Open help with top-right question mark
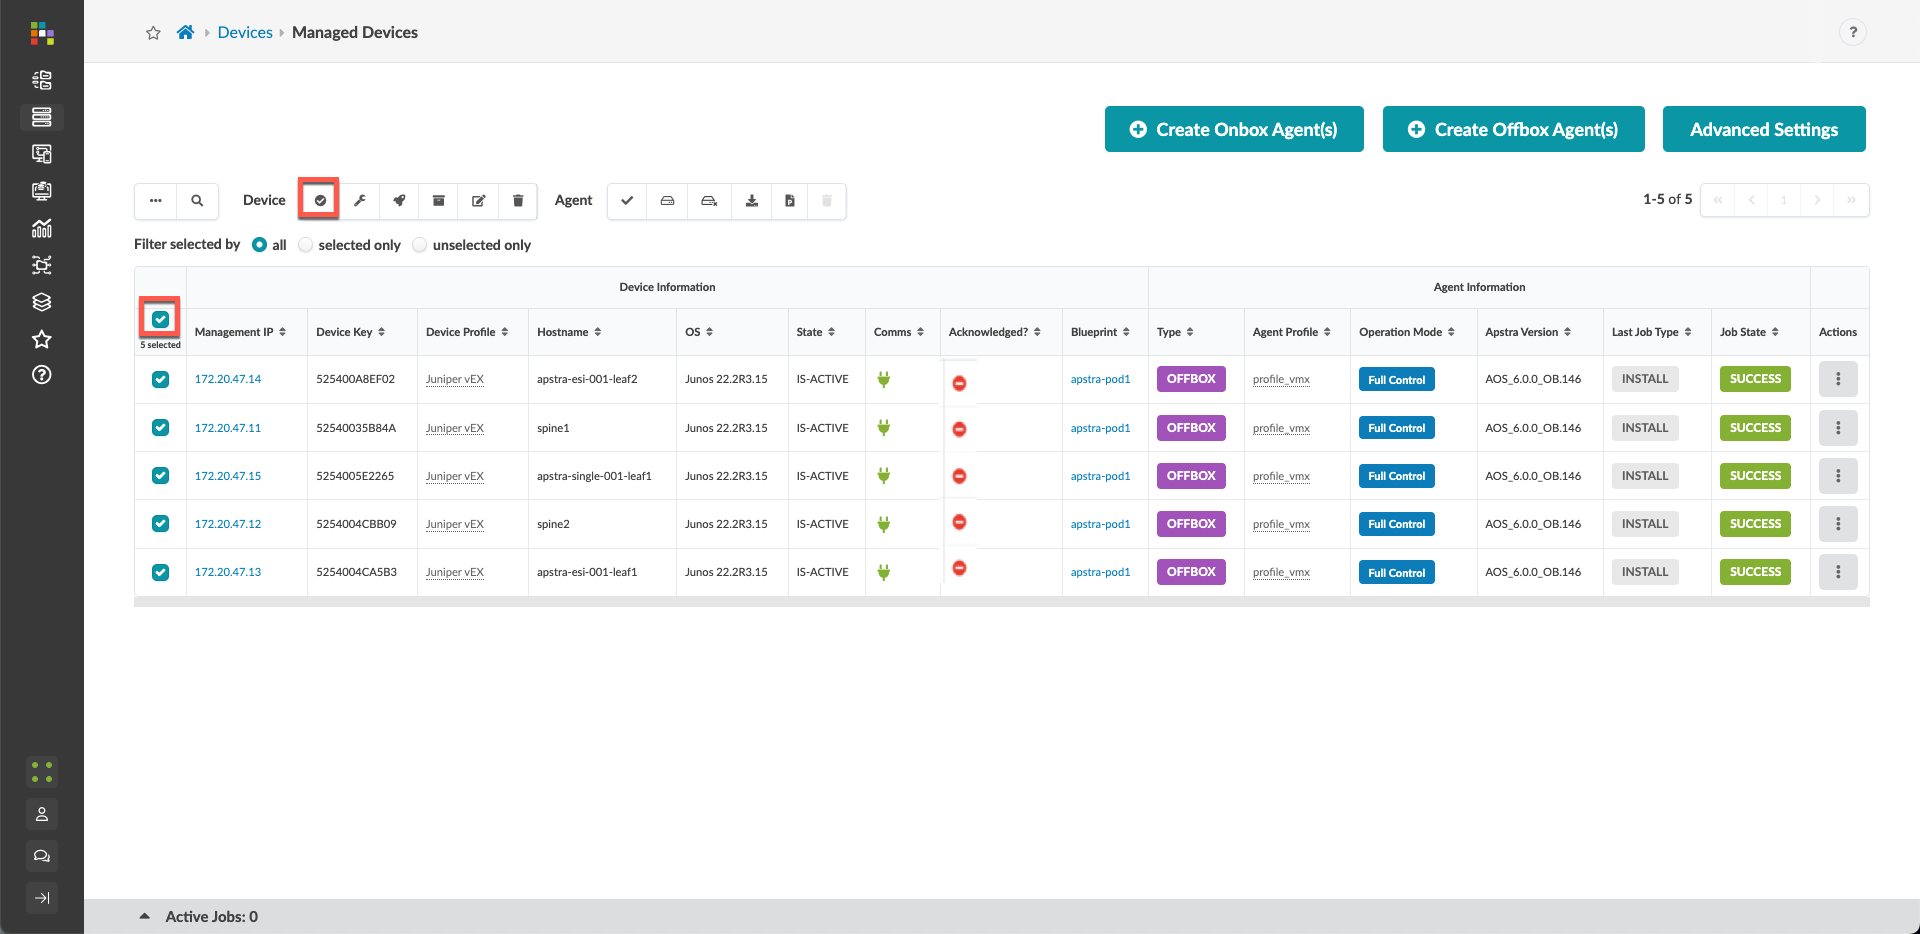Image resolution: width=1920 pixels, height=934 pixels. click(1853, 32)
